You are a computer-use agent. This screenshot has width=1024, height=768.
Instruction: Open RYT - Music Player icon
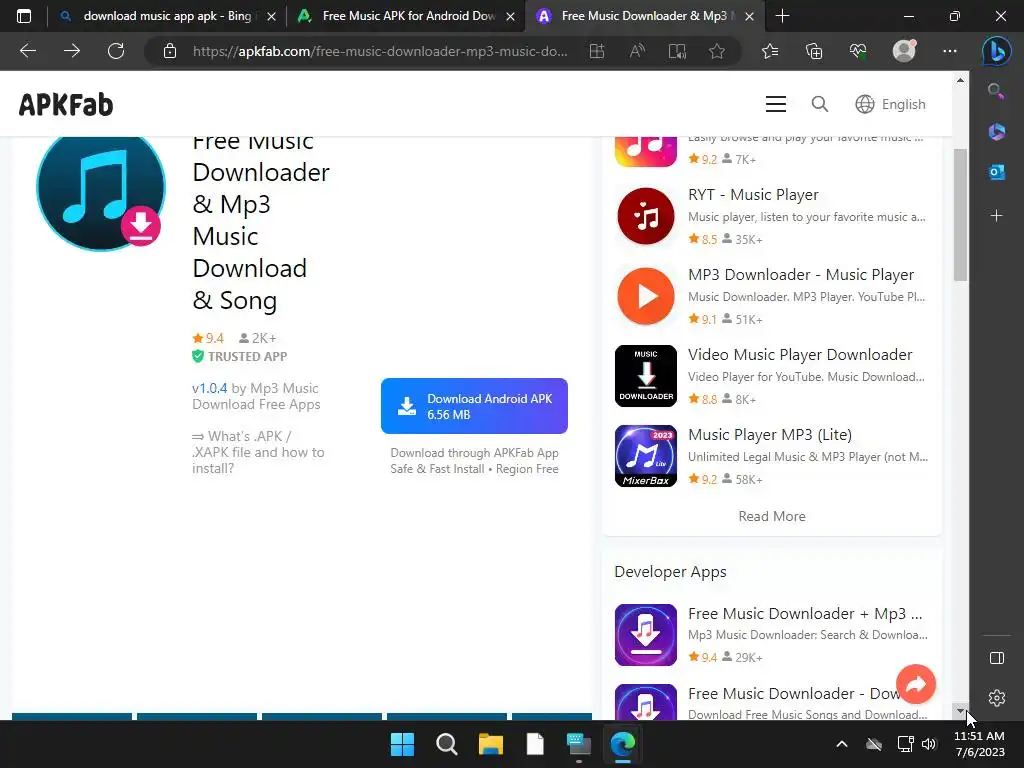646,216
